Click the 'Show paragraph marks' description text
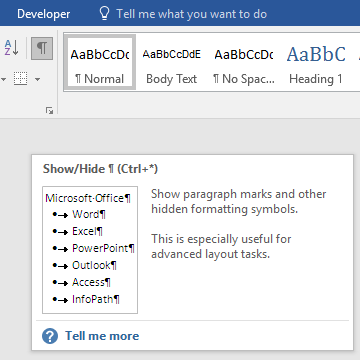The height and width of the screenshot is (360, 360). coord(239,201)
